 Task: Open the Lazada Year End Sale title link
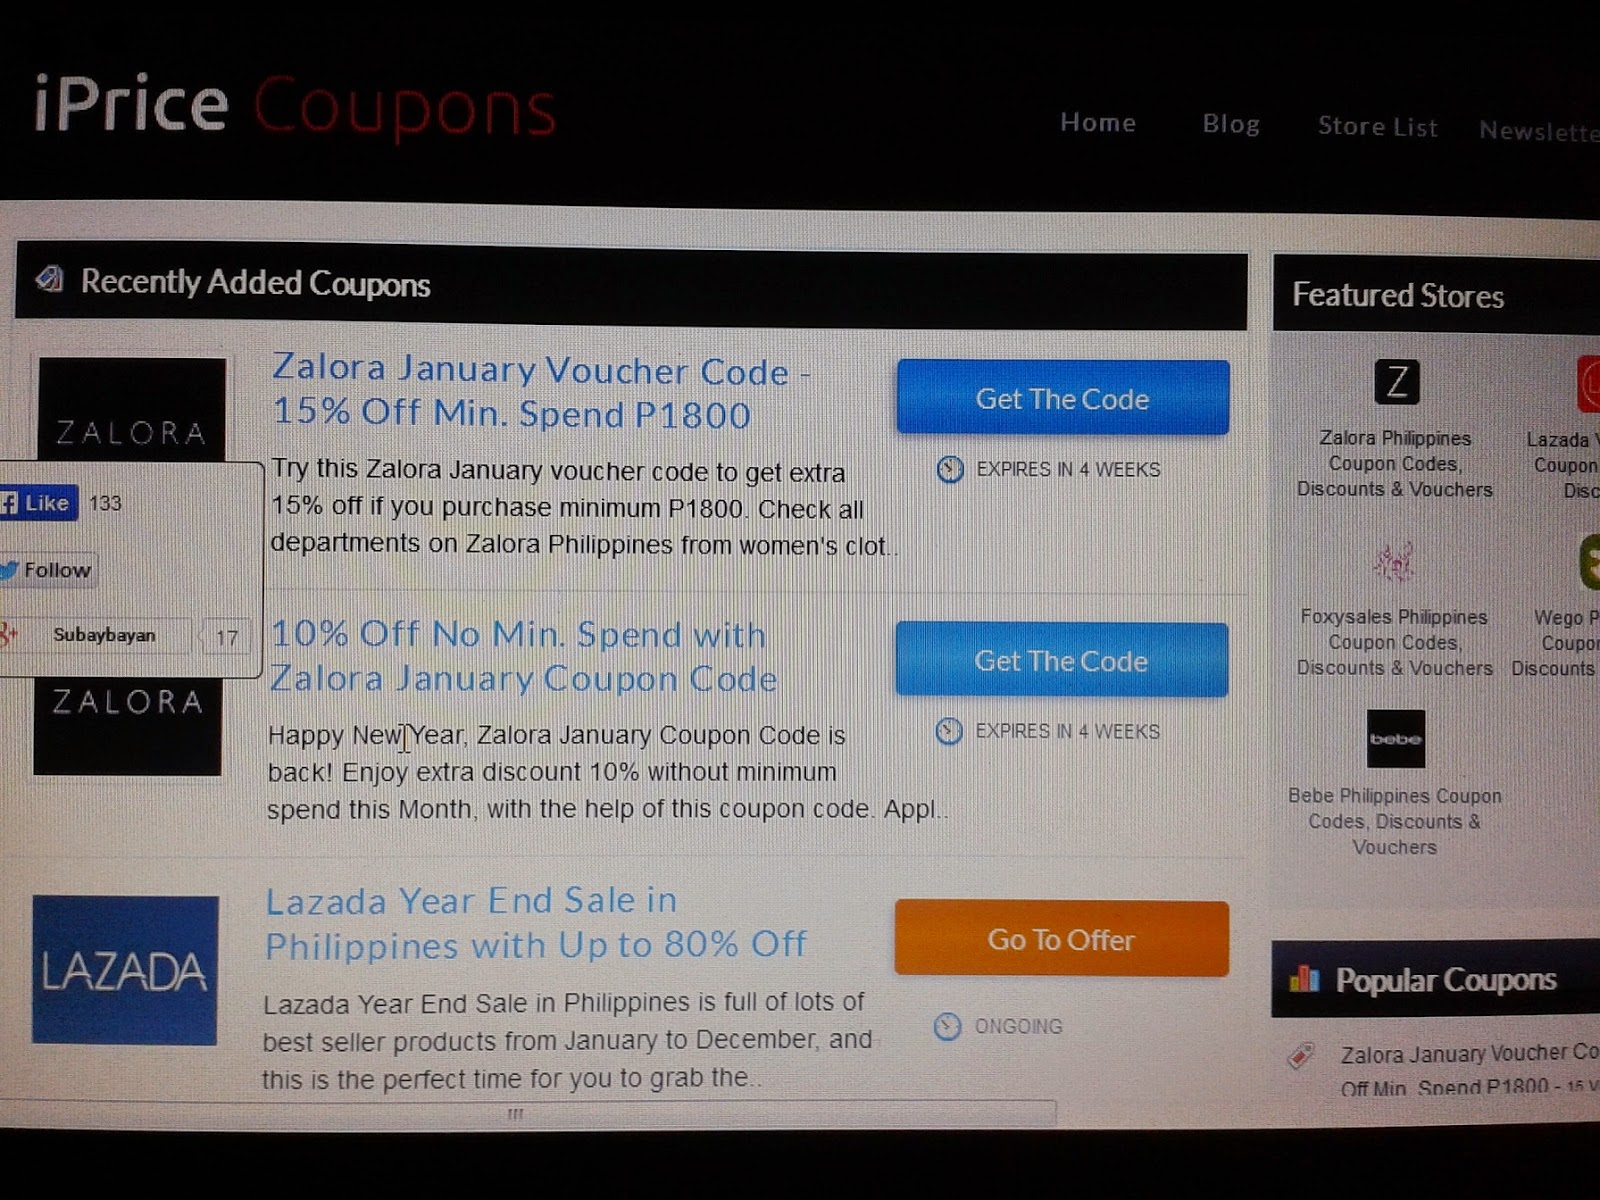click(536, 922)
